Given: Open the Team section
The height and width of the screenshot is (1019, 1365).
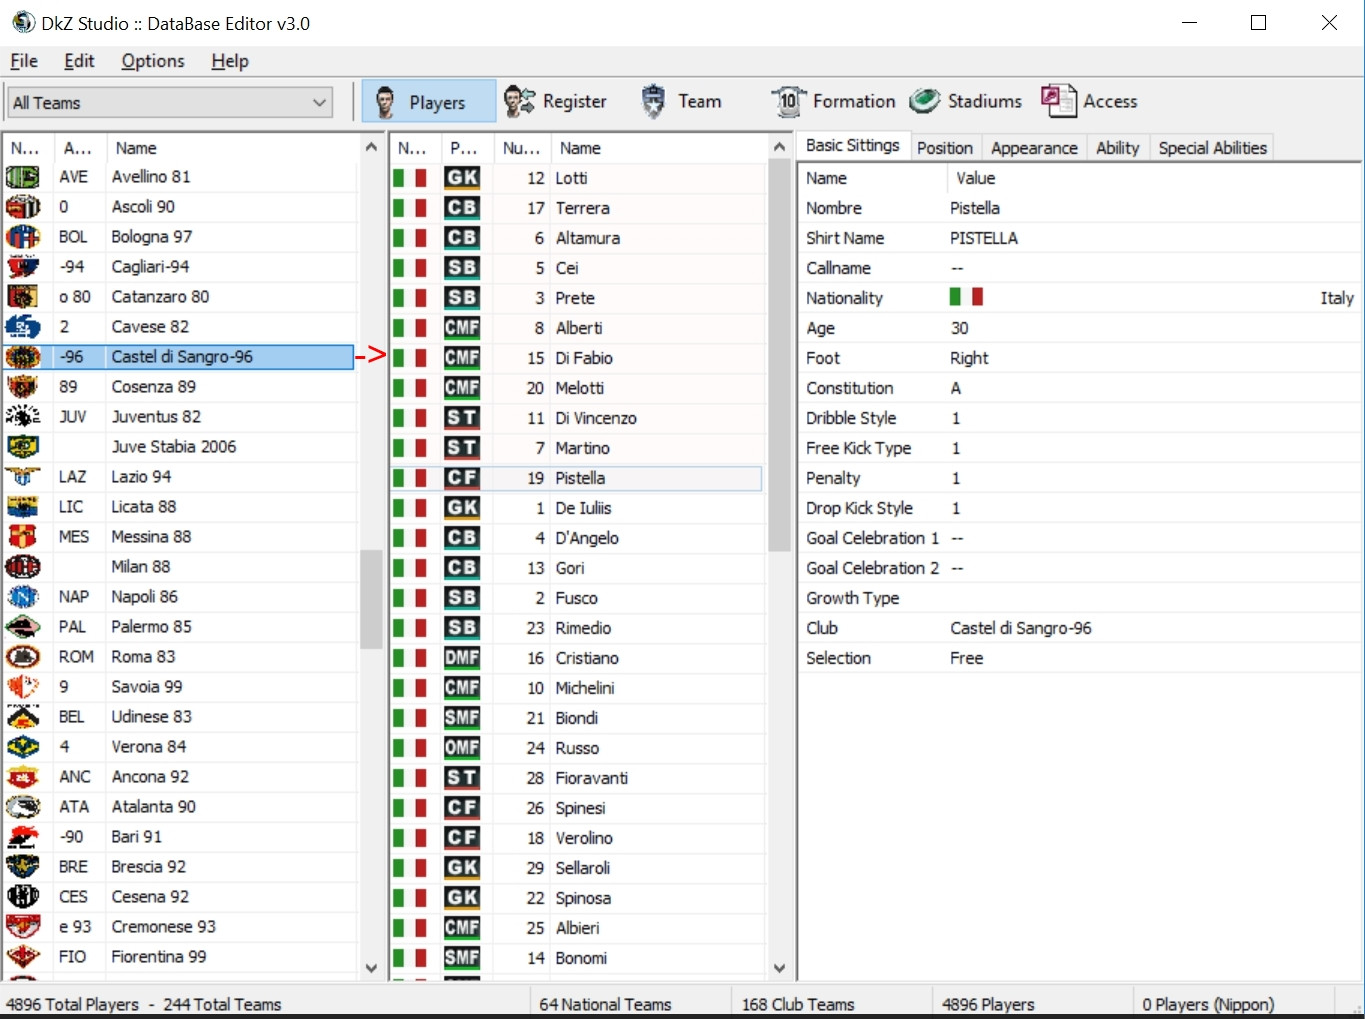Looking at the screenshot, I should point(680,101).
